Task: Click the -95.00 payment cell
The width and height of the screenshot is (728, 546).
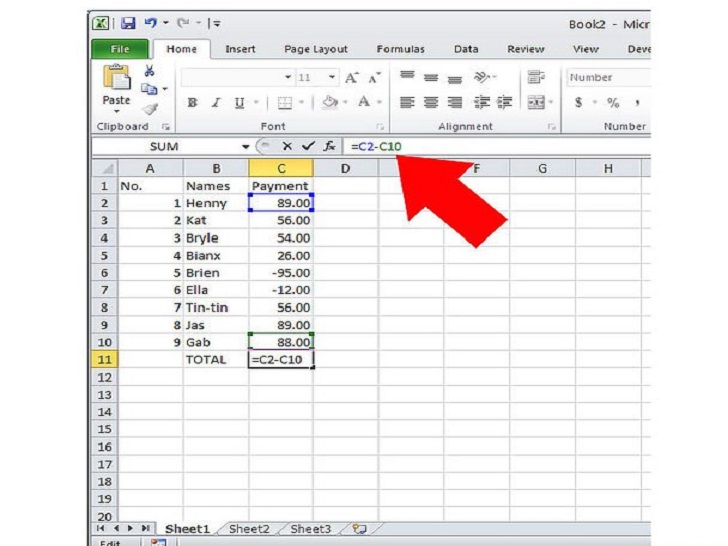Action: [281, 273]
